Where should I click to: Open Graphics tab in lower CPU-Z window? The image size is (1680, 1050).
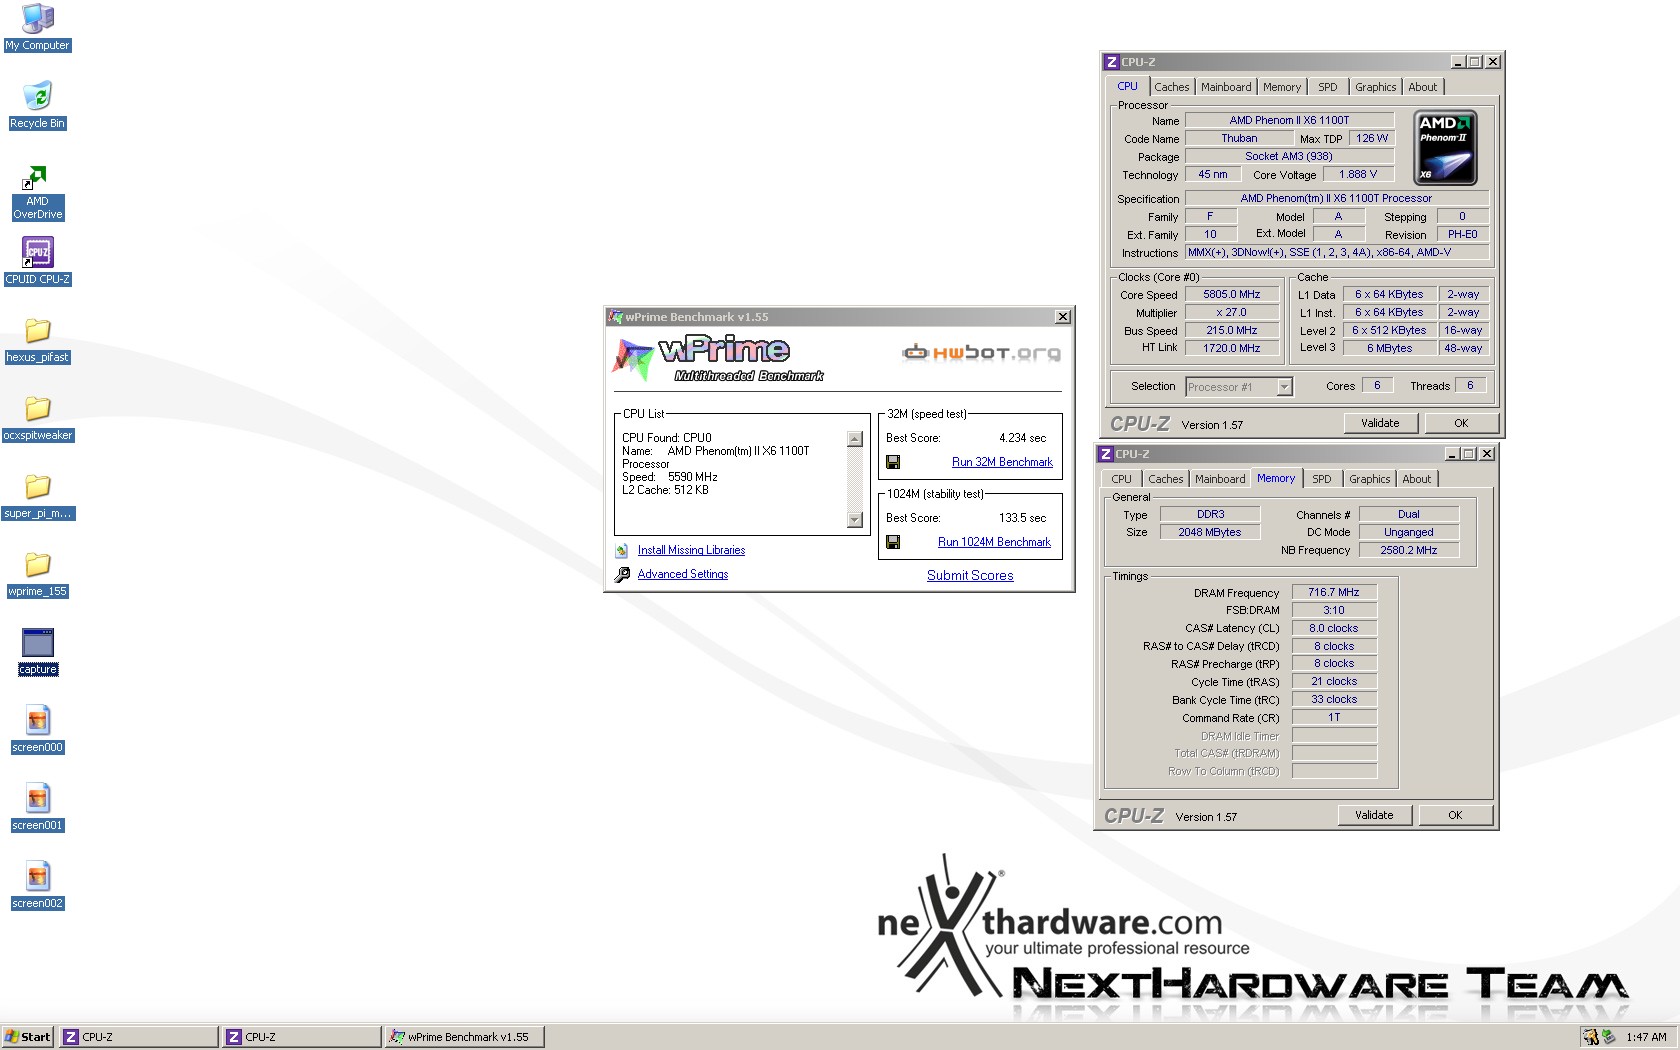click(x=1369, y=479)
